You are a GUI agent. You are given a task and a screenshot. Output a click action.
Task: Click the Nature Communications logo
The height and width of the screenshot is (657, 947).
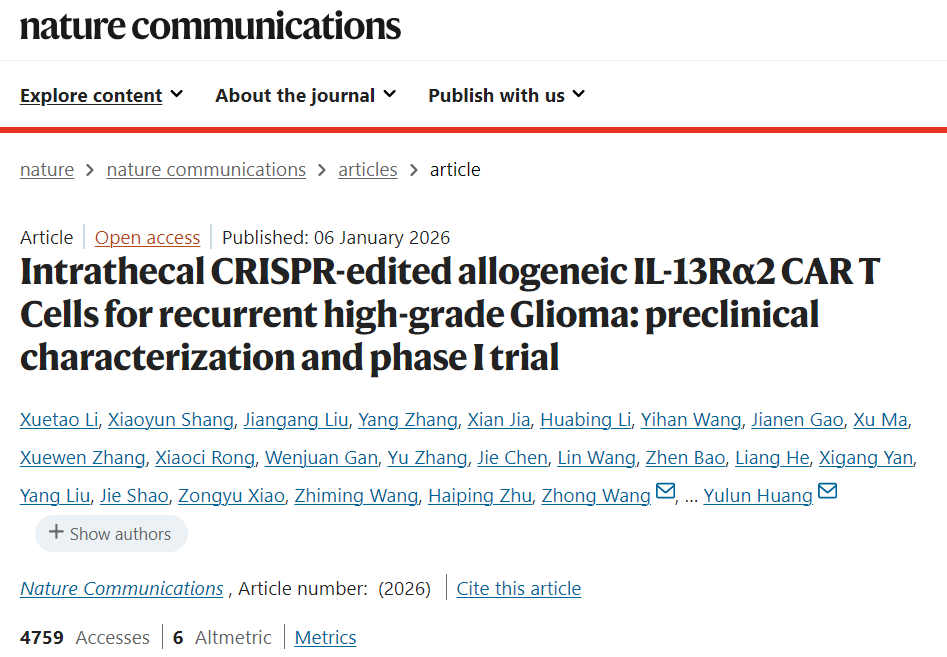tap(210, 26)
